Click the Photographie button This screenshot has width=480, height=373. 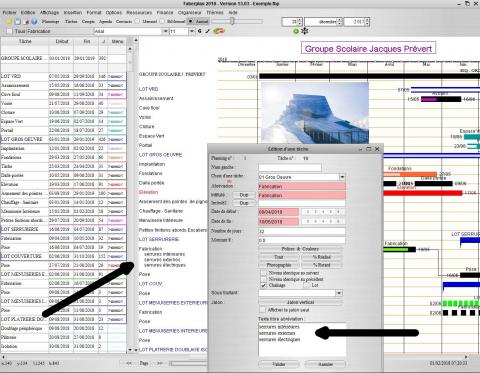click(x=279, y=265)
